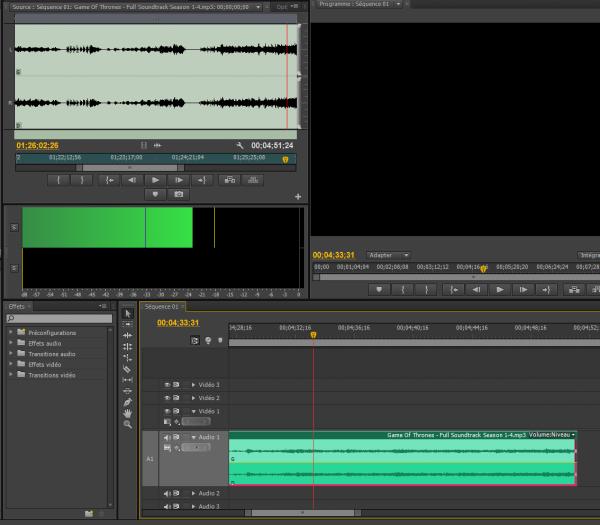600x525 pixels.
Task: Select the Hand tool
Action: [128, 413]
